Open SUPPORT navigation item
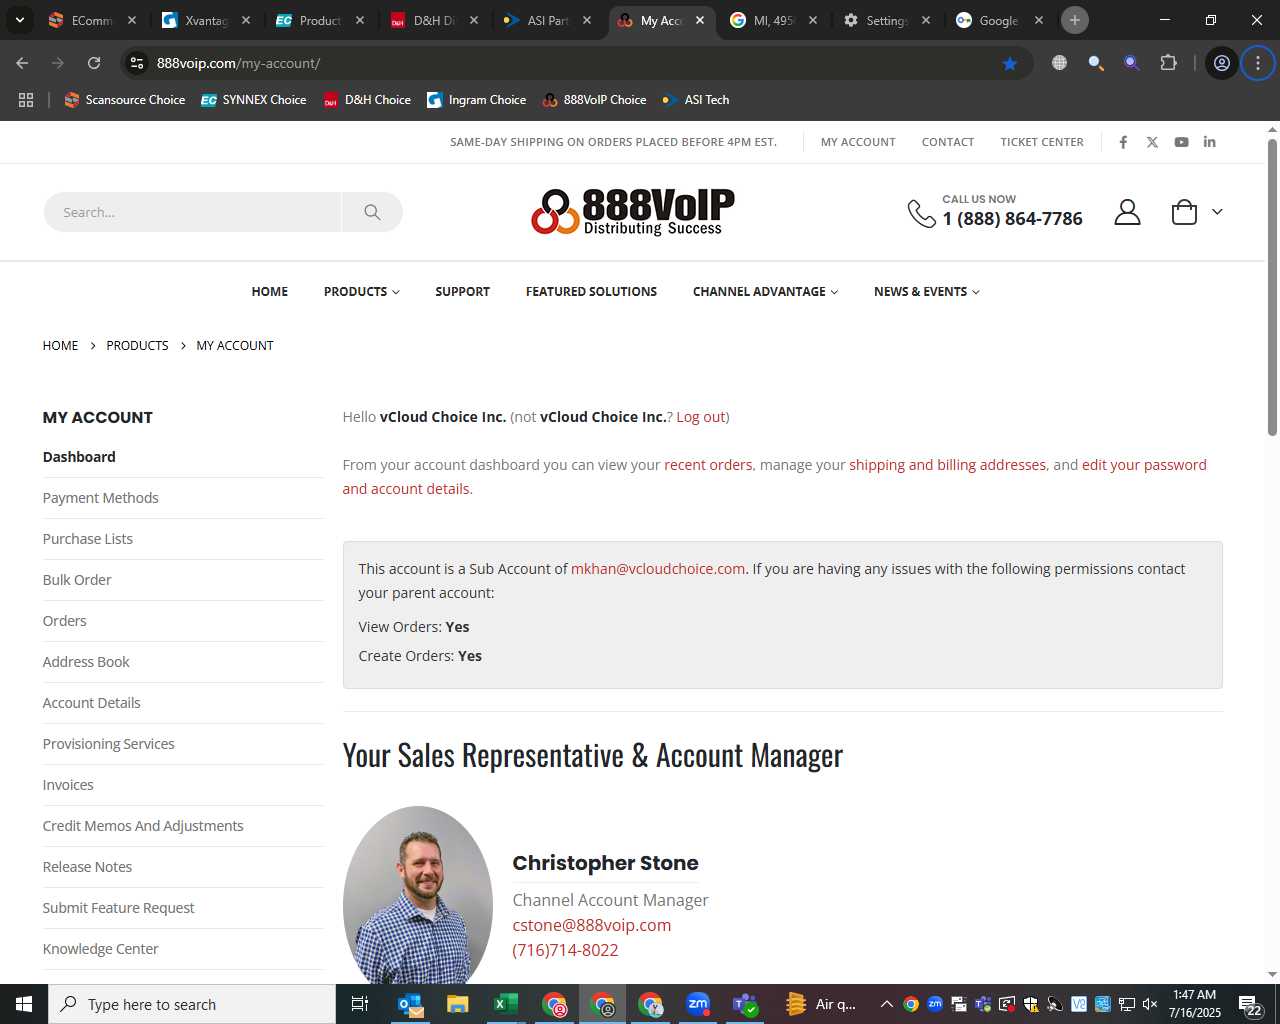 coord(462,292)
